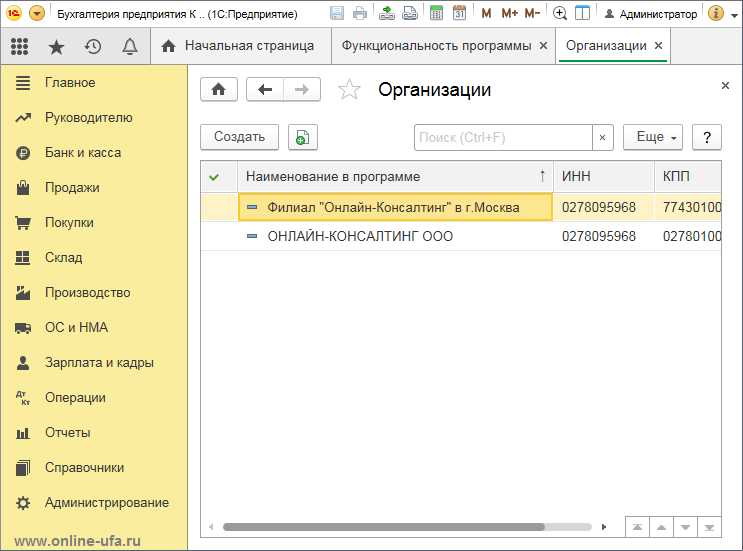Screen dimensions: 743x551
Task: Click the panel layout icon in title bar
Action: (582, 13)
